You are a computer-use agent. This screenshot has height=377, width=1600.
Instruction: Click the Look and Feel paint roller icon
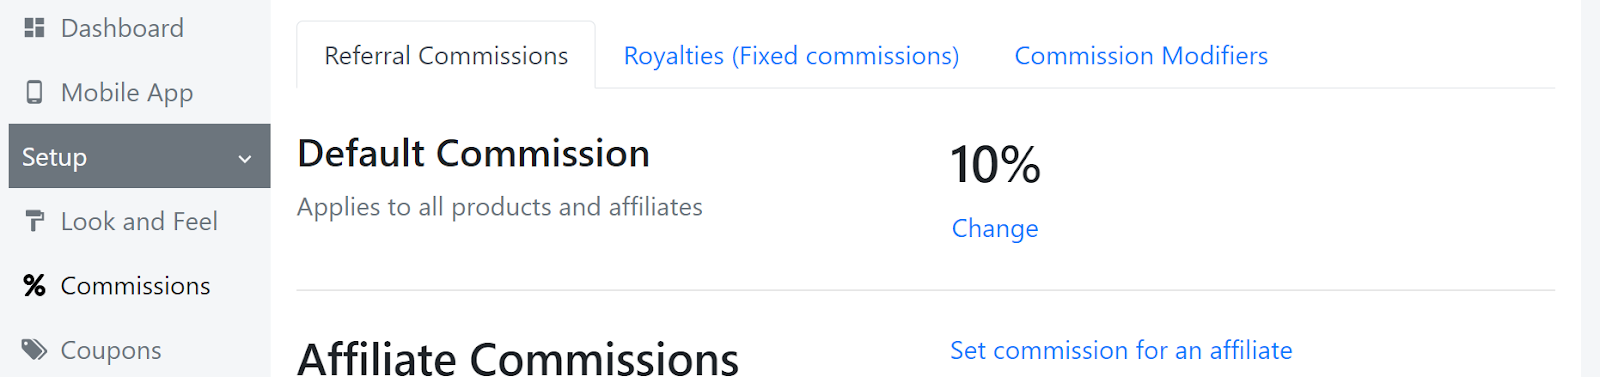pyautogui.click(x=34, y=221)
